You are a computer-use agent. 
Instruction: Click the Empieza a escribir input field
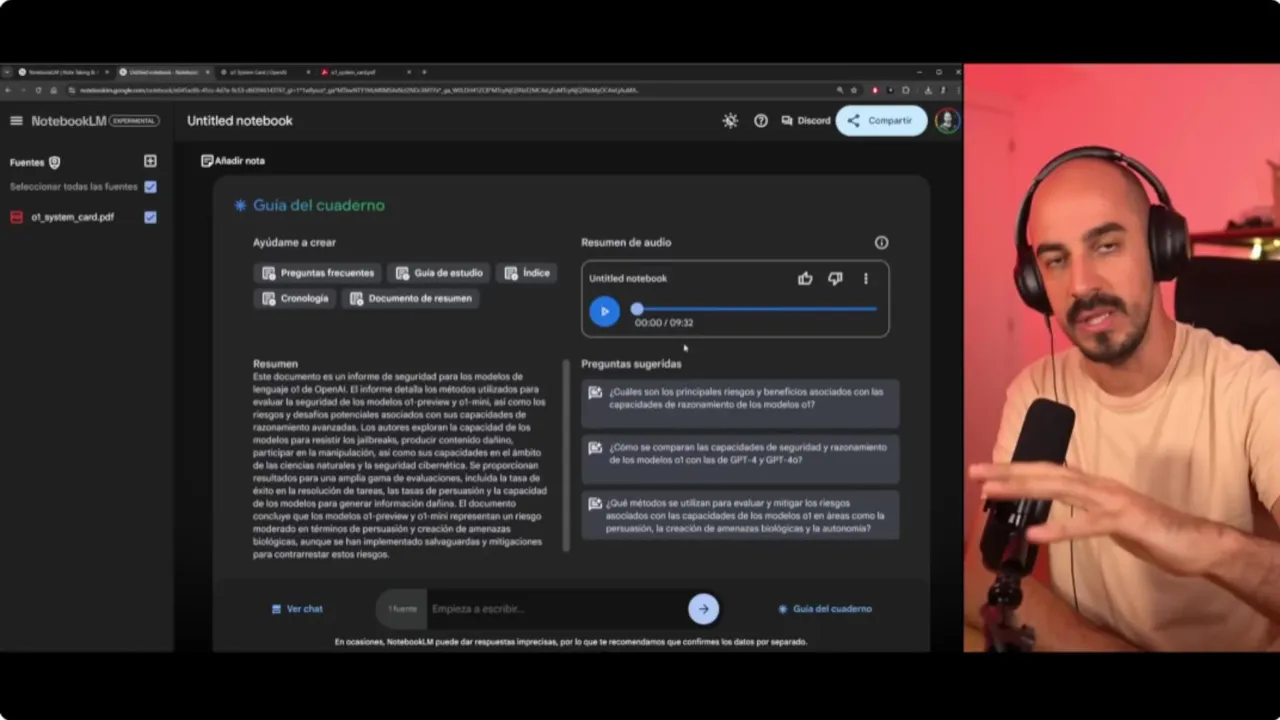coord(556,609)
